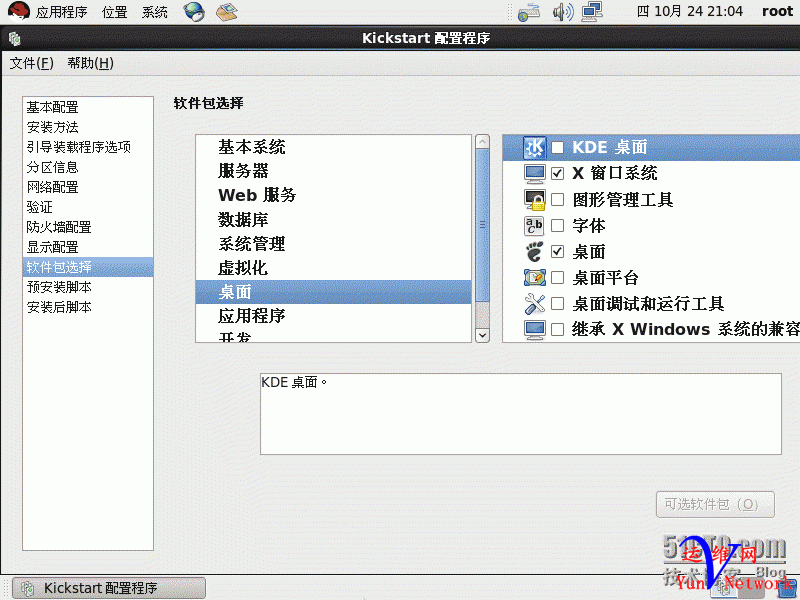The image size is (800, 600).
Task: Select the Web 服务 category
Action: click(334, 195)
